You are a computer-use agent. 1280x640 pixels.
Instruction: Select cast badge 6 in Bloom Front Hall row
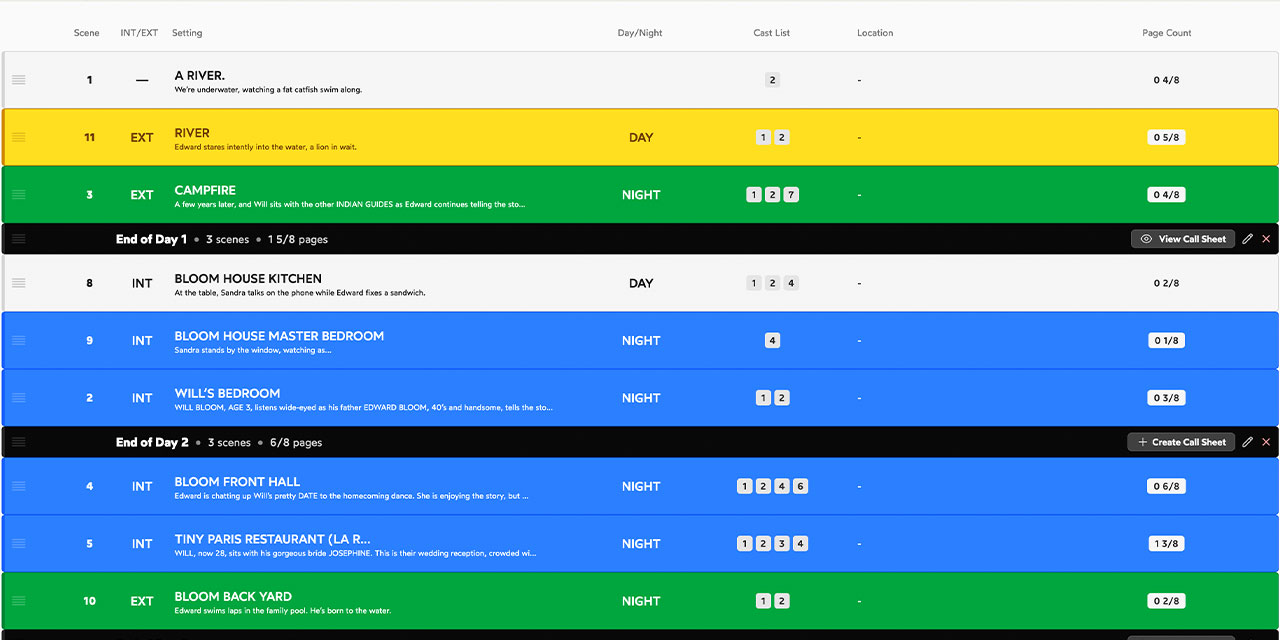[800, 487]
